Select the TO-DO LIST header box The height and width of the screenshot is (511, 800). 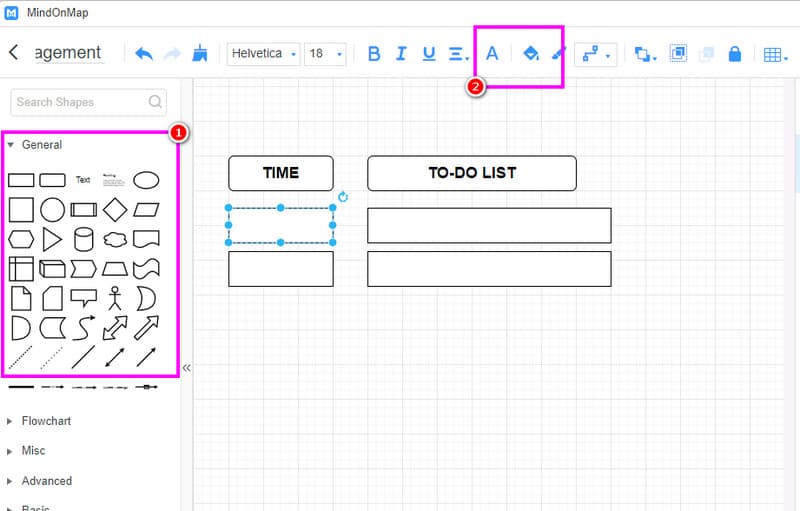coord(472,173)
